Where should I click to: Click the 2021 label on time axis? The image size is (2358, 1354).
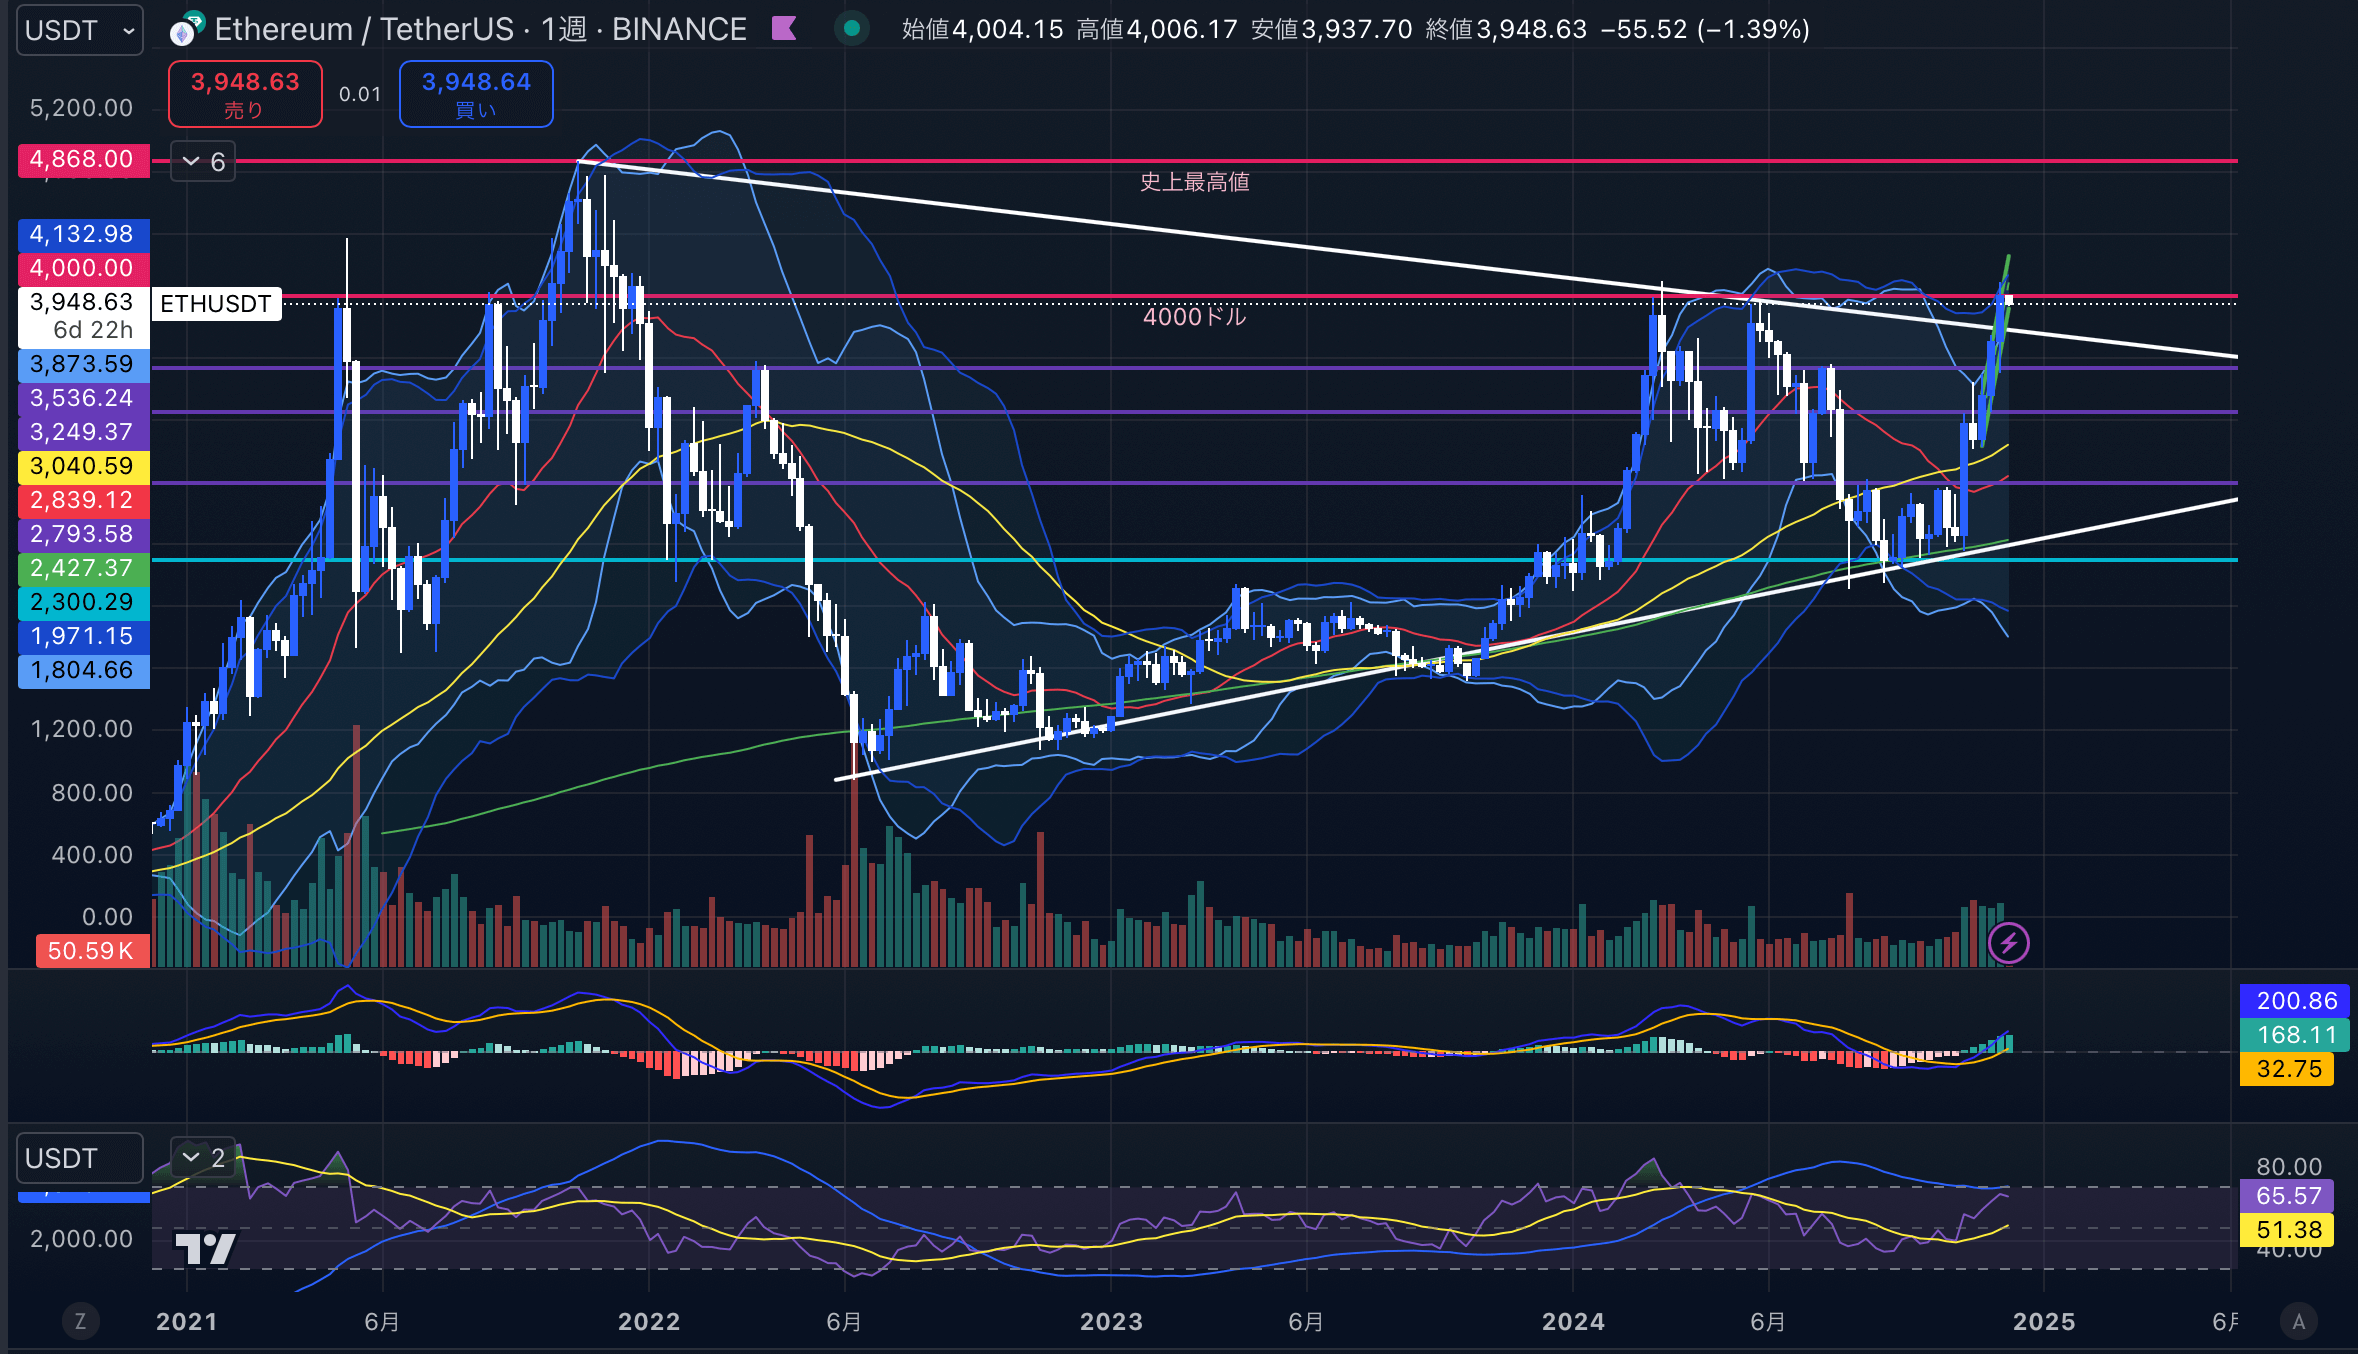(187, 1322)
